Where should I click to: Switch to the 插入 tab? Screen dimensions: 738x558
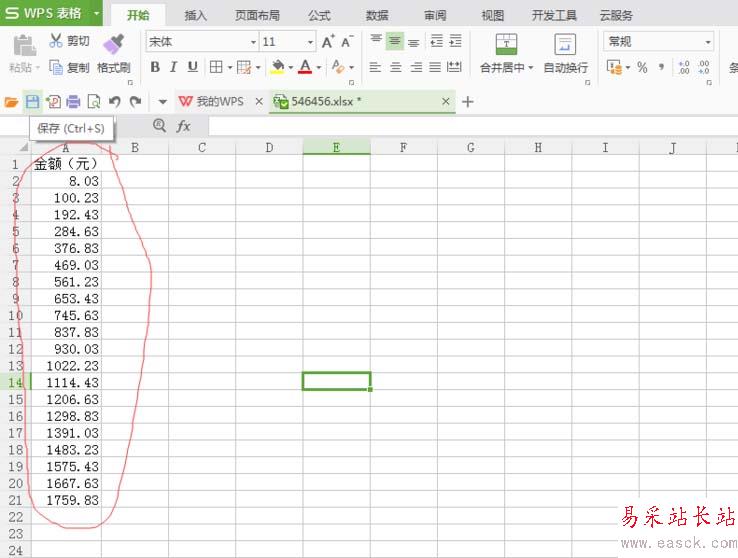[x=195, y=16]
